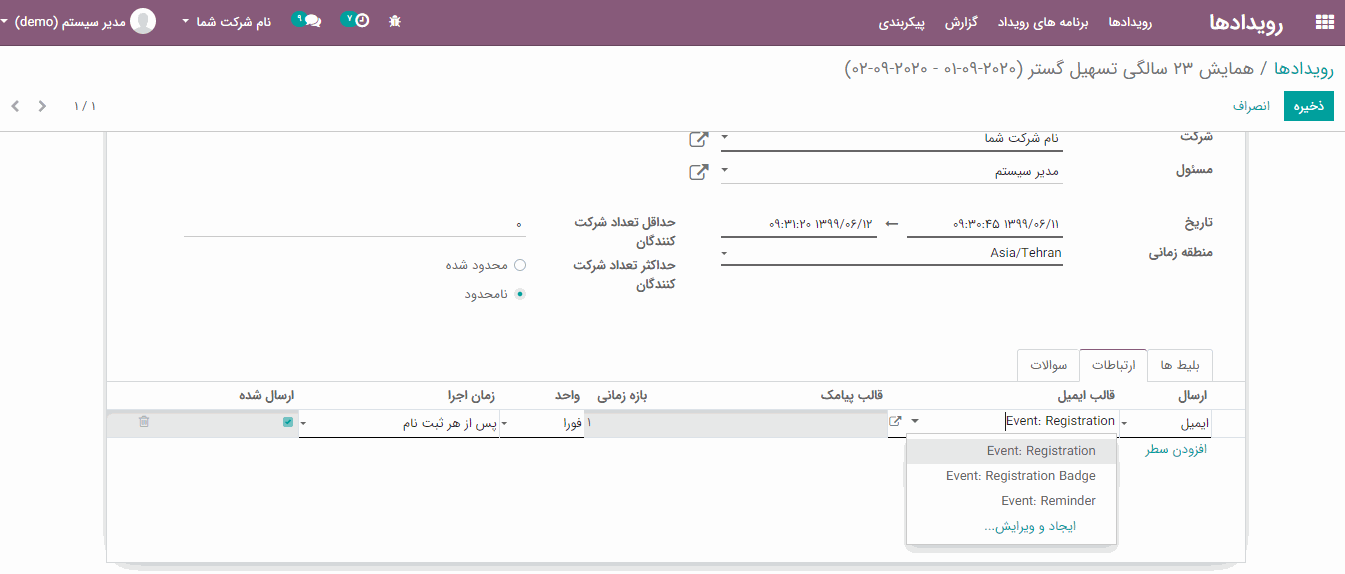Open external link for company field
The width and height of the screenshot is (1345, 574).
[x=699, y=139]
